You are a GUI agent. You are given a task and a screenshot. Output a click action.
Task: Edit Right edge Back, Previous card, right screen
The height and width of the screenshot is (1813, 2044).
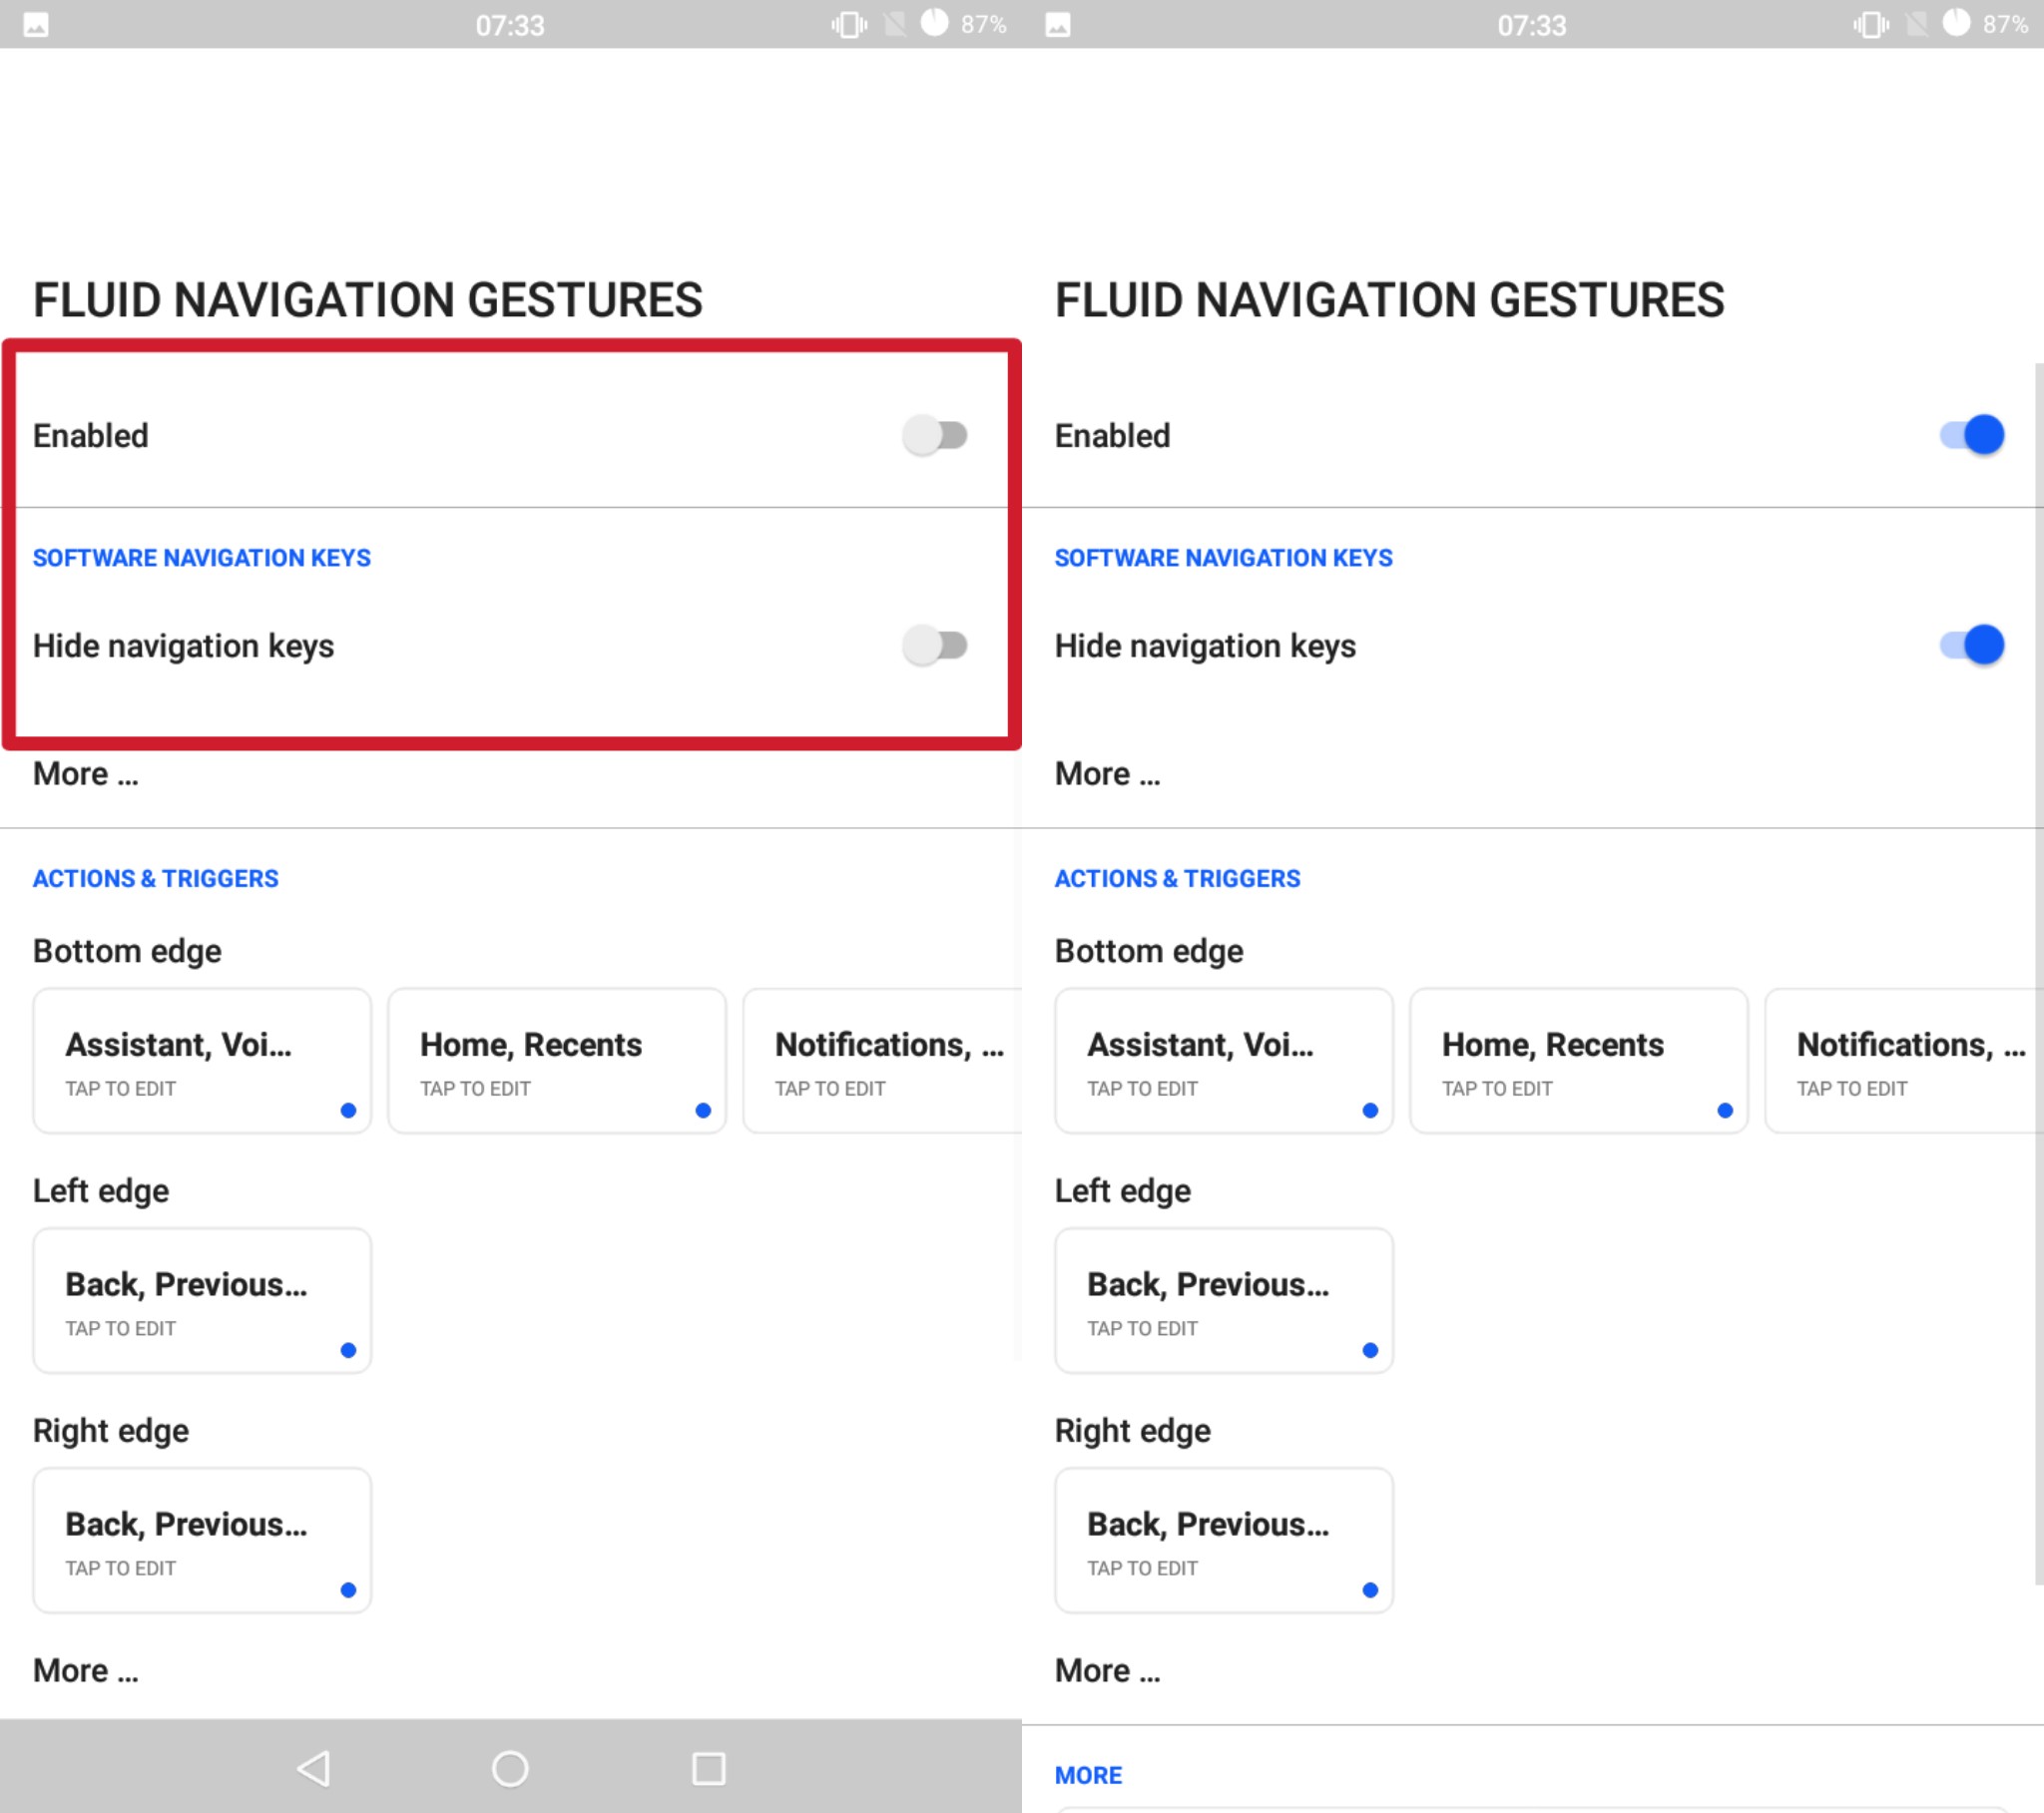[x=1224, y=1541]
